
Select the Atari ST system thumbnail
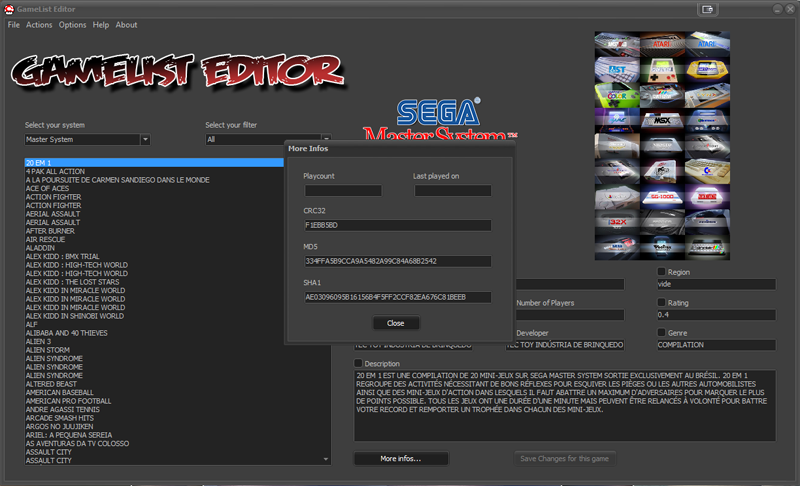[617, 70]
